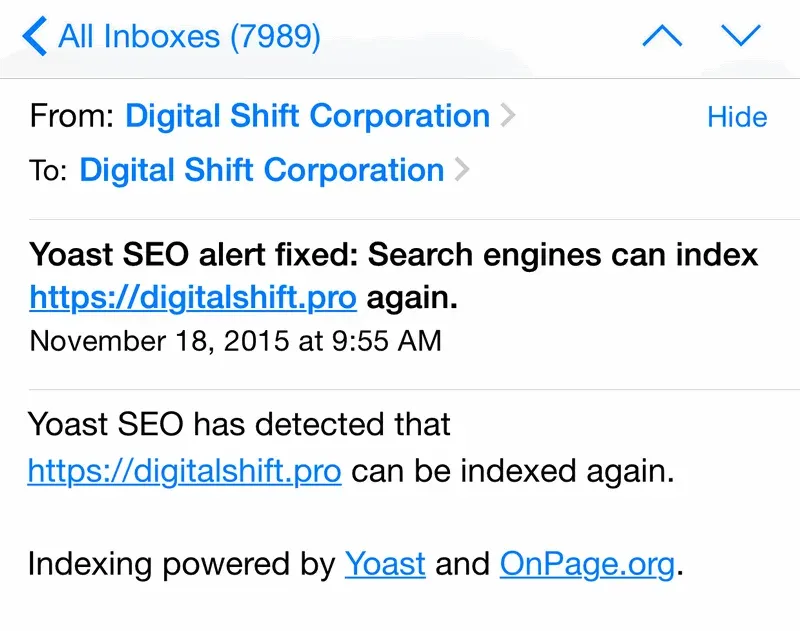The width and height of the screenshot is (800, 631).
Task: Tap the 'Indexing powered by' text
Action: [x=181, y=564]
